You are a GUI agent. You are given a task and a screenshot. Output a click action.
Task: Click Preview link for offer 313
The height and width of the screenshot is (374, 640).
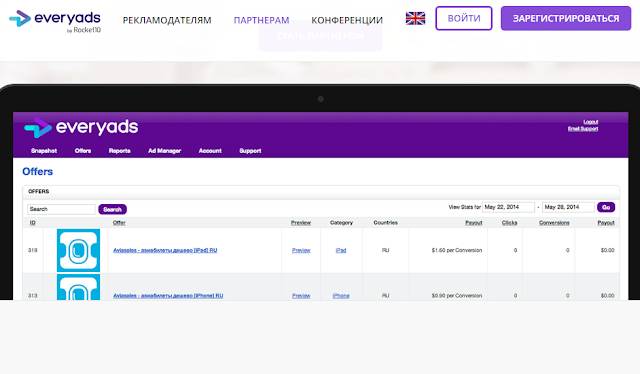point(301,296)
